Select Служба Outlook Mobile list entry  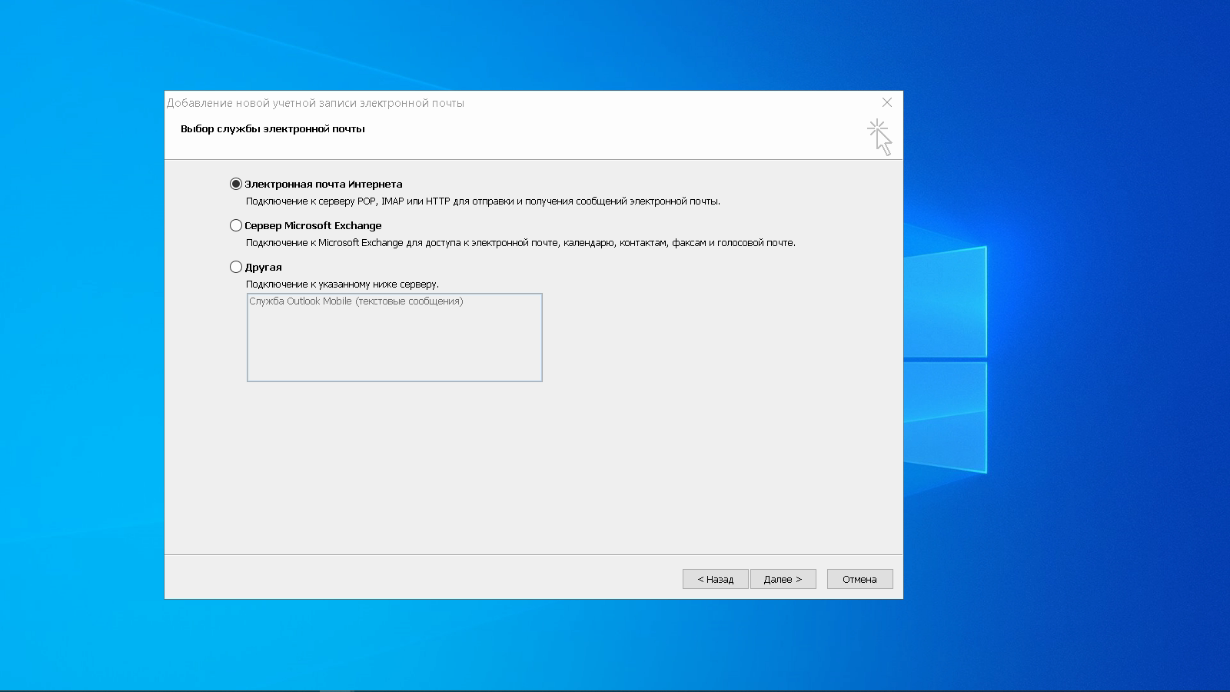pyautogui.click(x=356, y=301)
